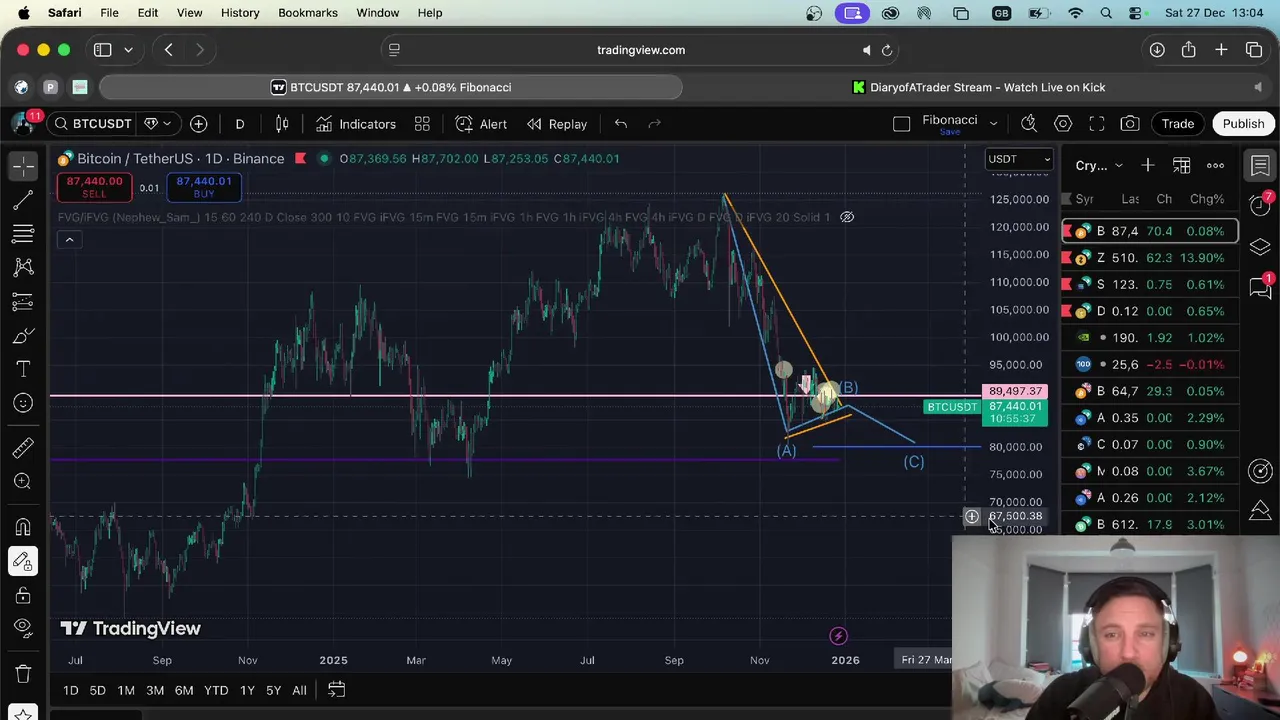Open the user profile avatar menu
The image size is (1280, 720).
(23, 123)
